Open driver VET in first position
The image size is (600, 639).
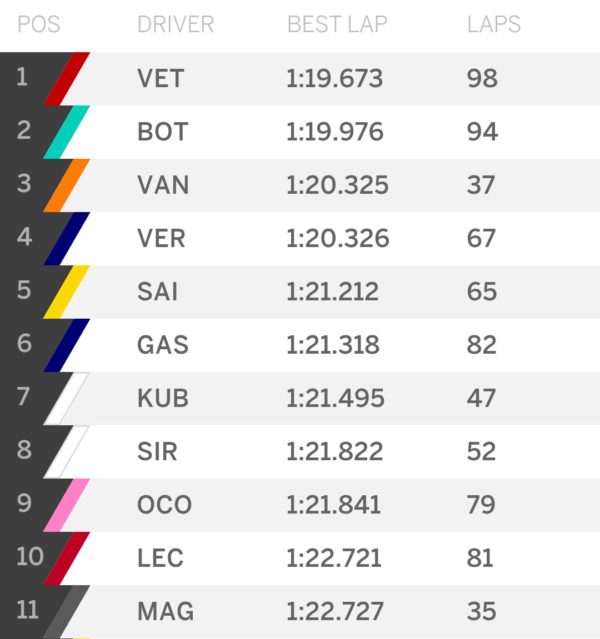click(162, 78)
